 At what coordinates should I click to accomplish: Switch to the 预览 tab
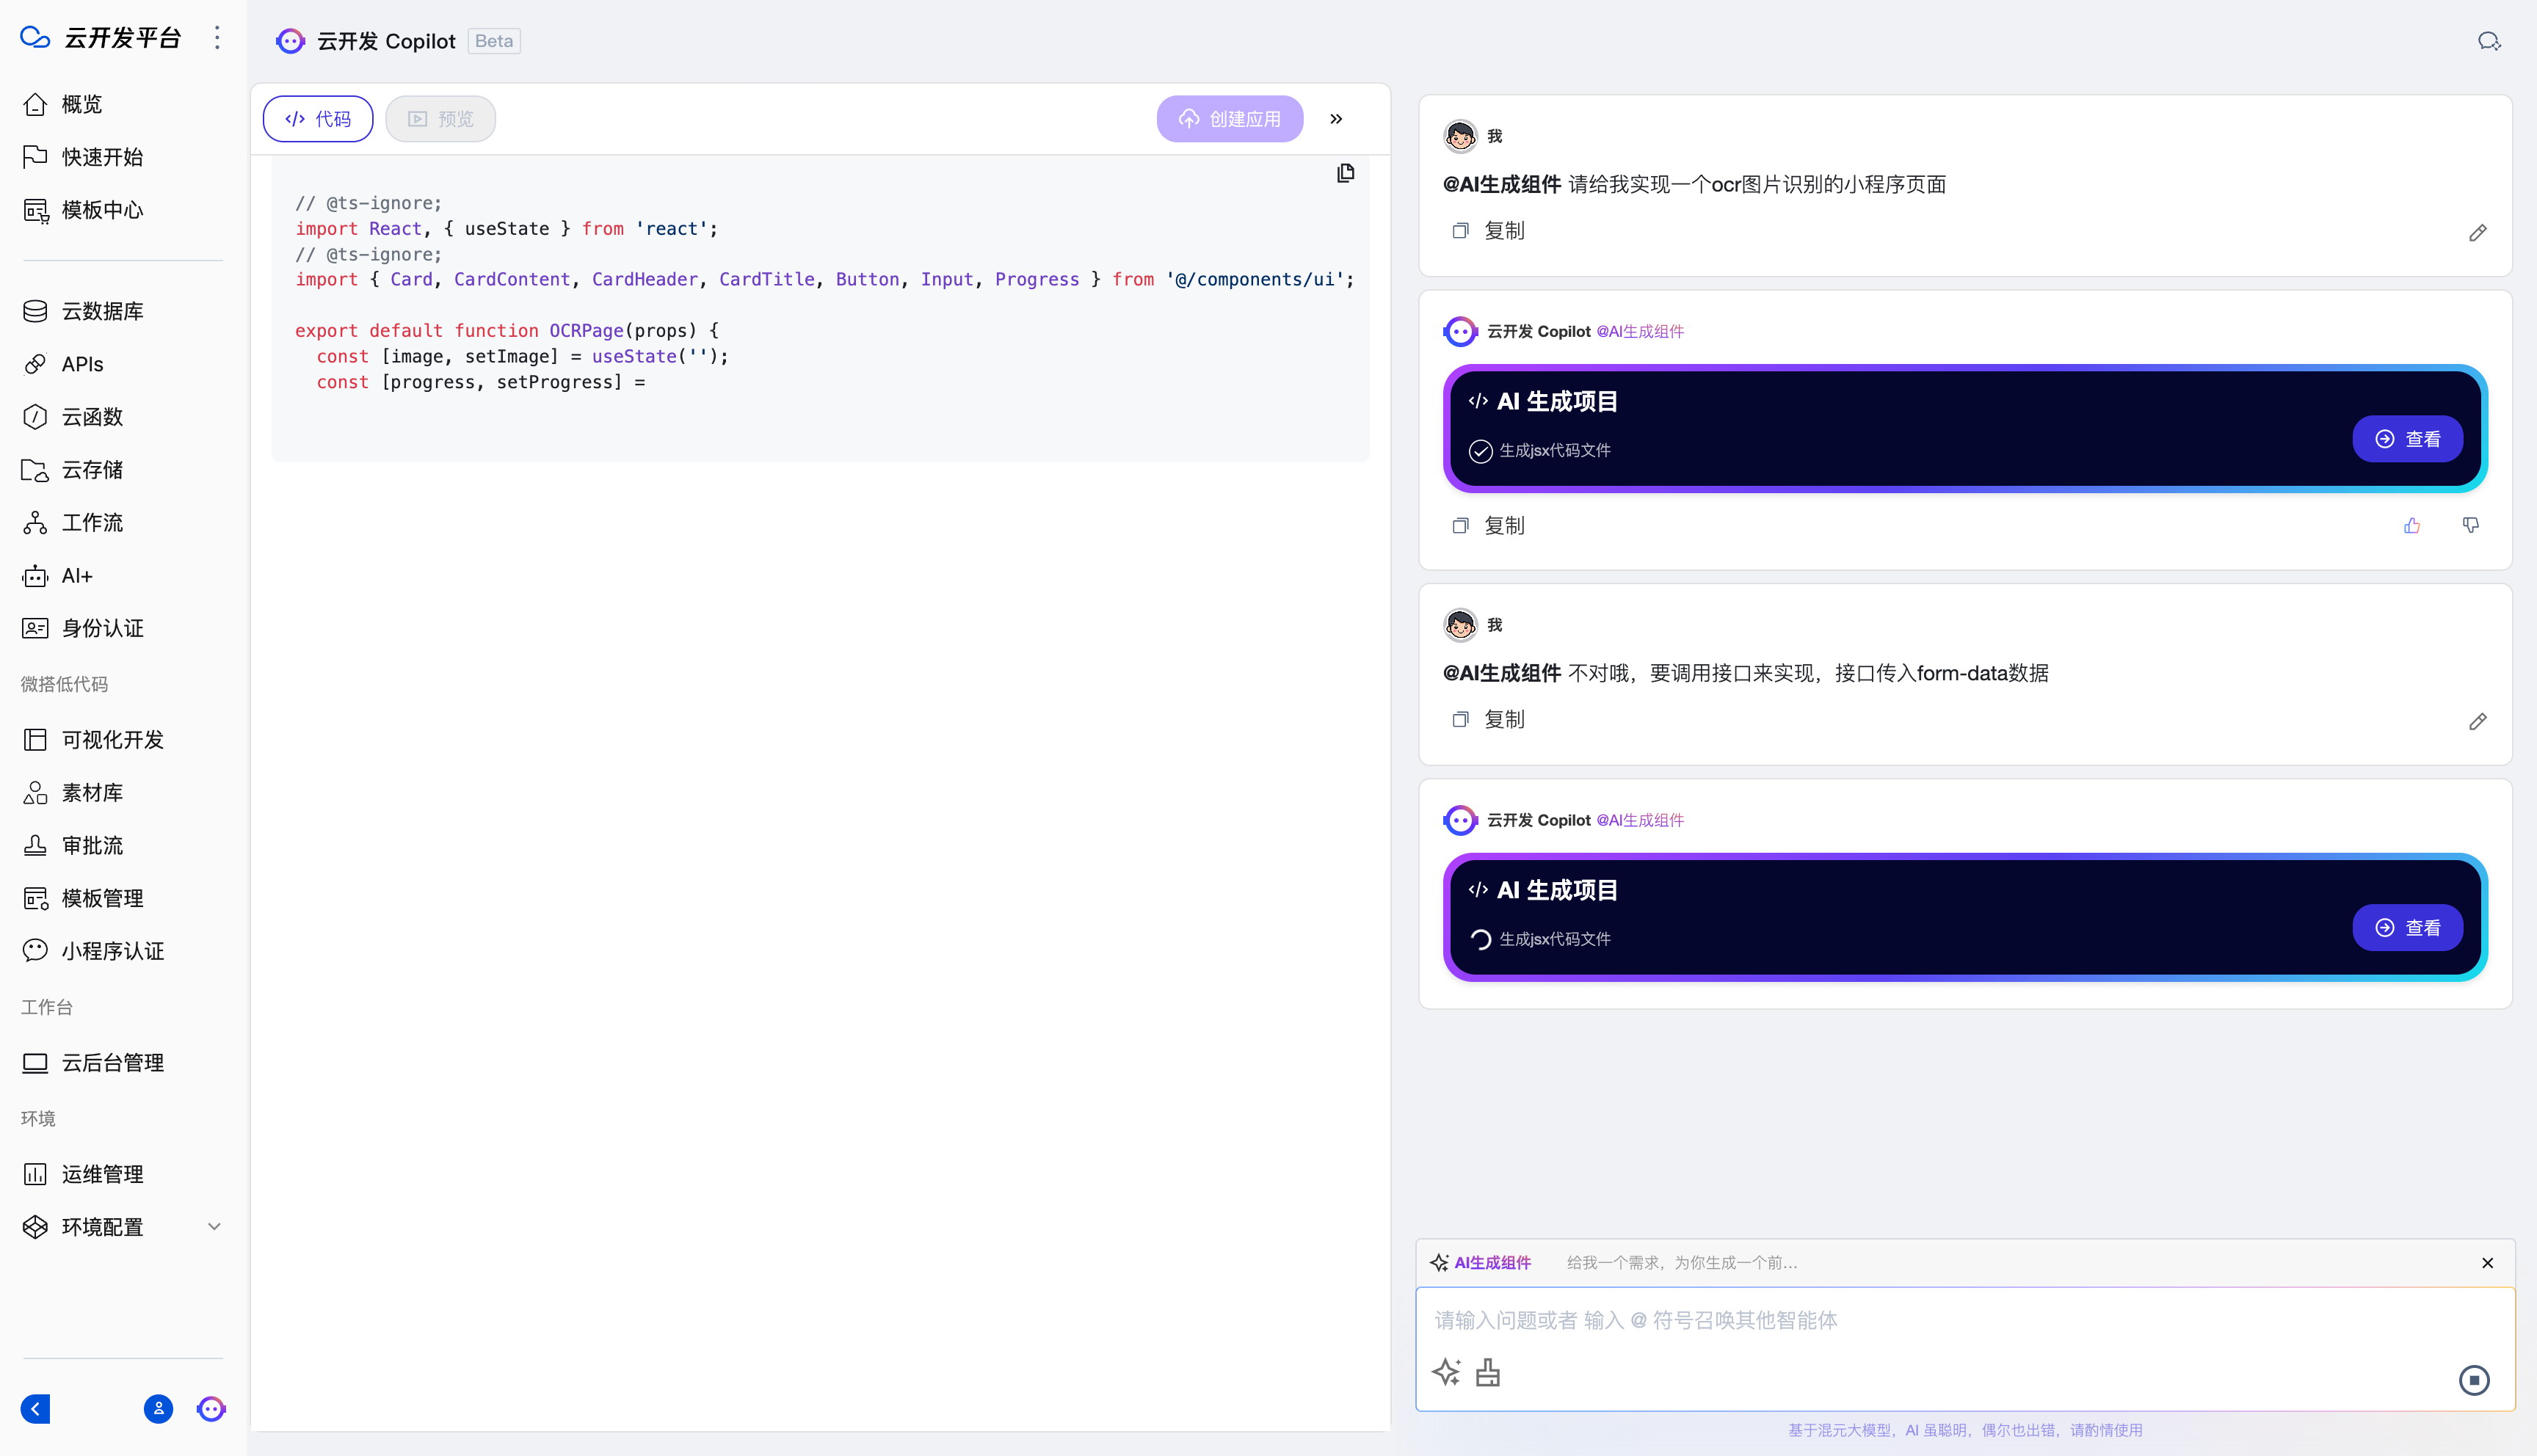tap(440, 119)
